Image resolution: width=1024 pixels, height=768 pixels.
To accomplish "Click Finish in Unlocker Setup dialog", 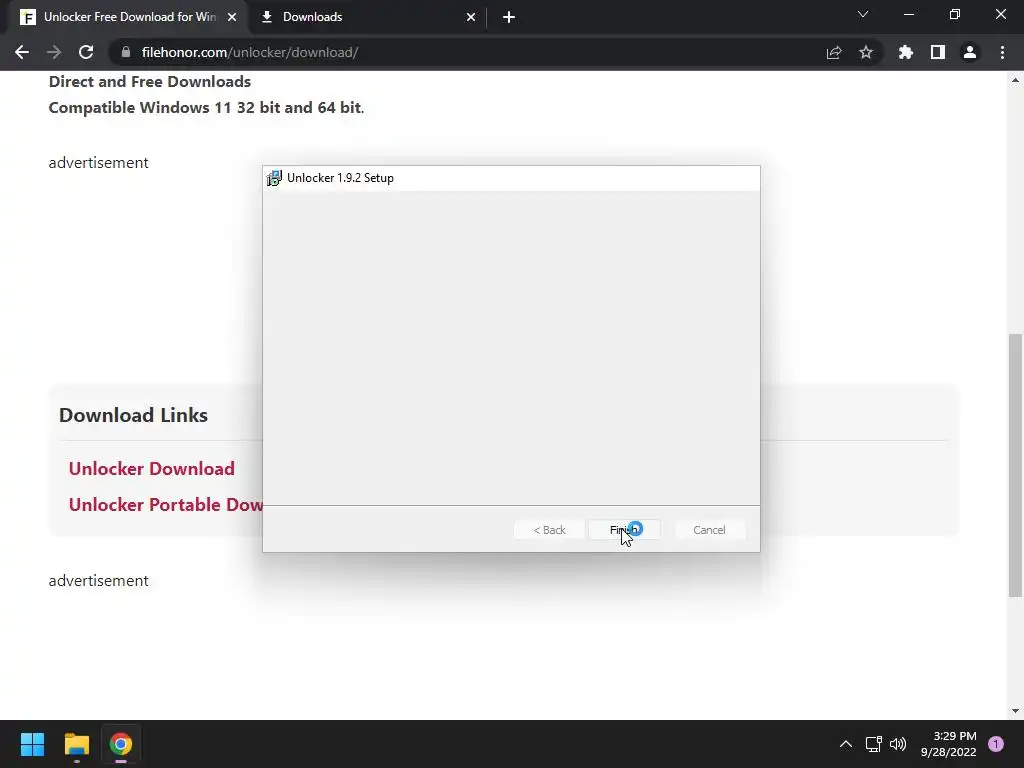I will click(x=624, y=530).
